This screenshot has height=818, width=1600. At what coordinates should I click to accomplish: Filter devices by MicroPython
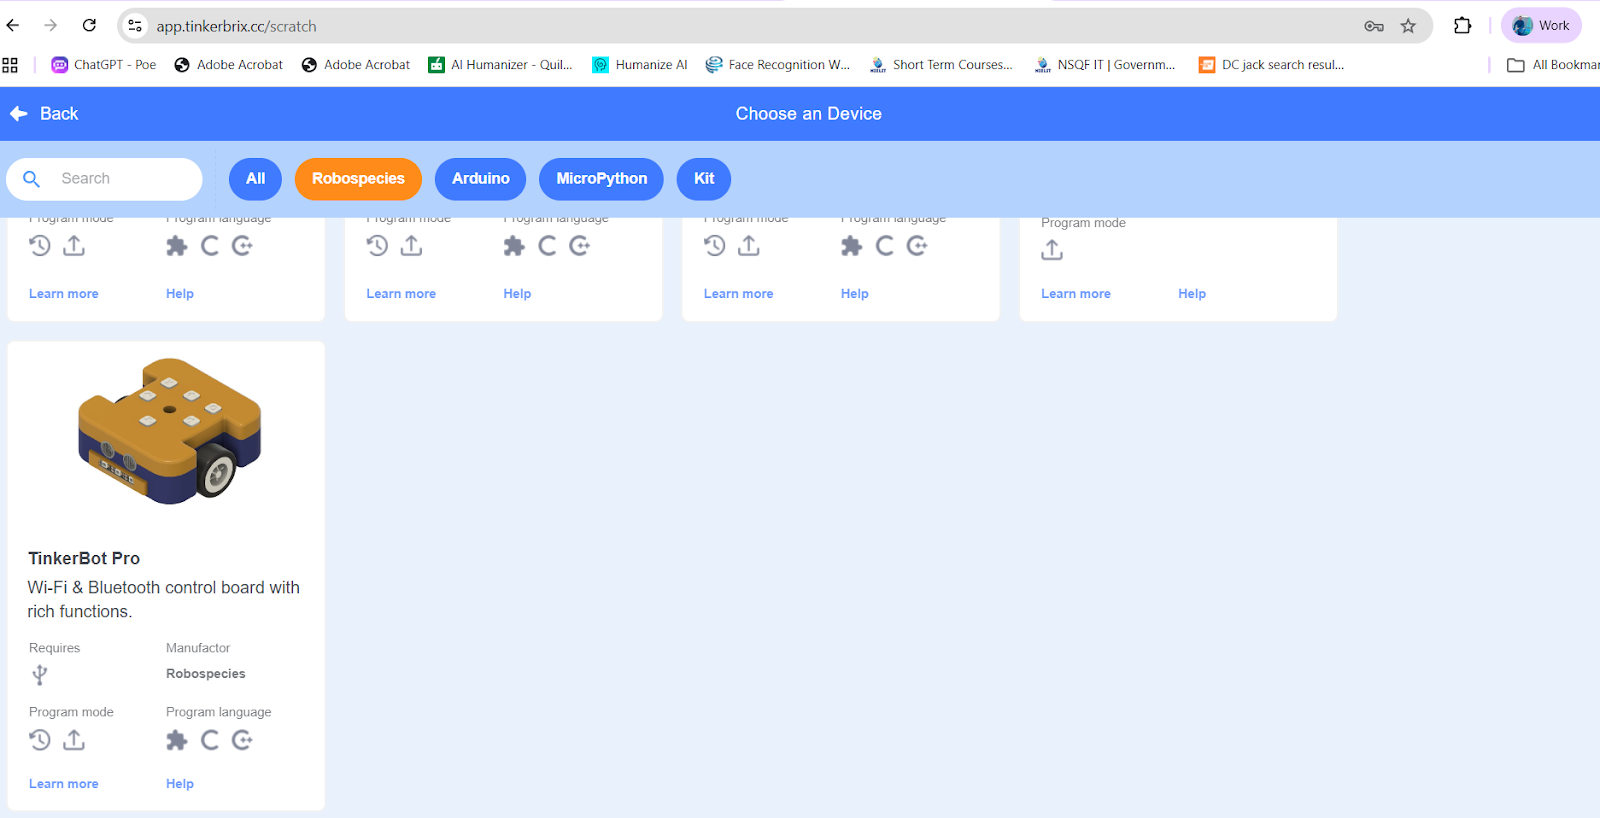point(601,179)
